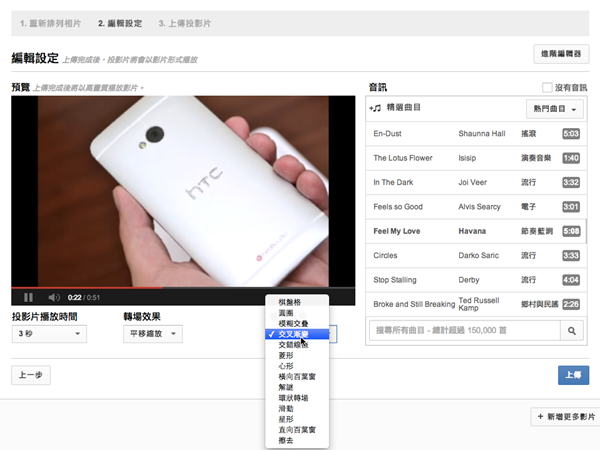Image resolution: width=600 pixels, height=450 pixels.
Task: Click artist name Alvis Searcy
Action: (x=479, y=207)
